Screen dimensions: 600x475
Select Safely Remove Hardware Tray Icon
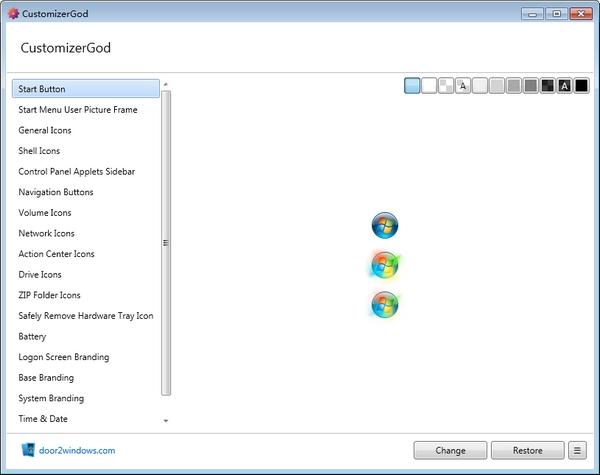pyautogui.click(x=86, y=316)
